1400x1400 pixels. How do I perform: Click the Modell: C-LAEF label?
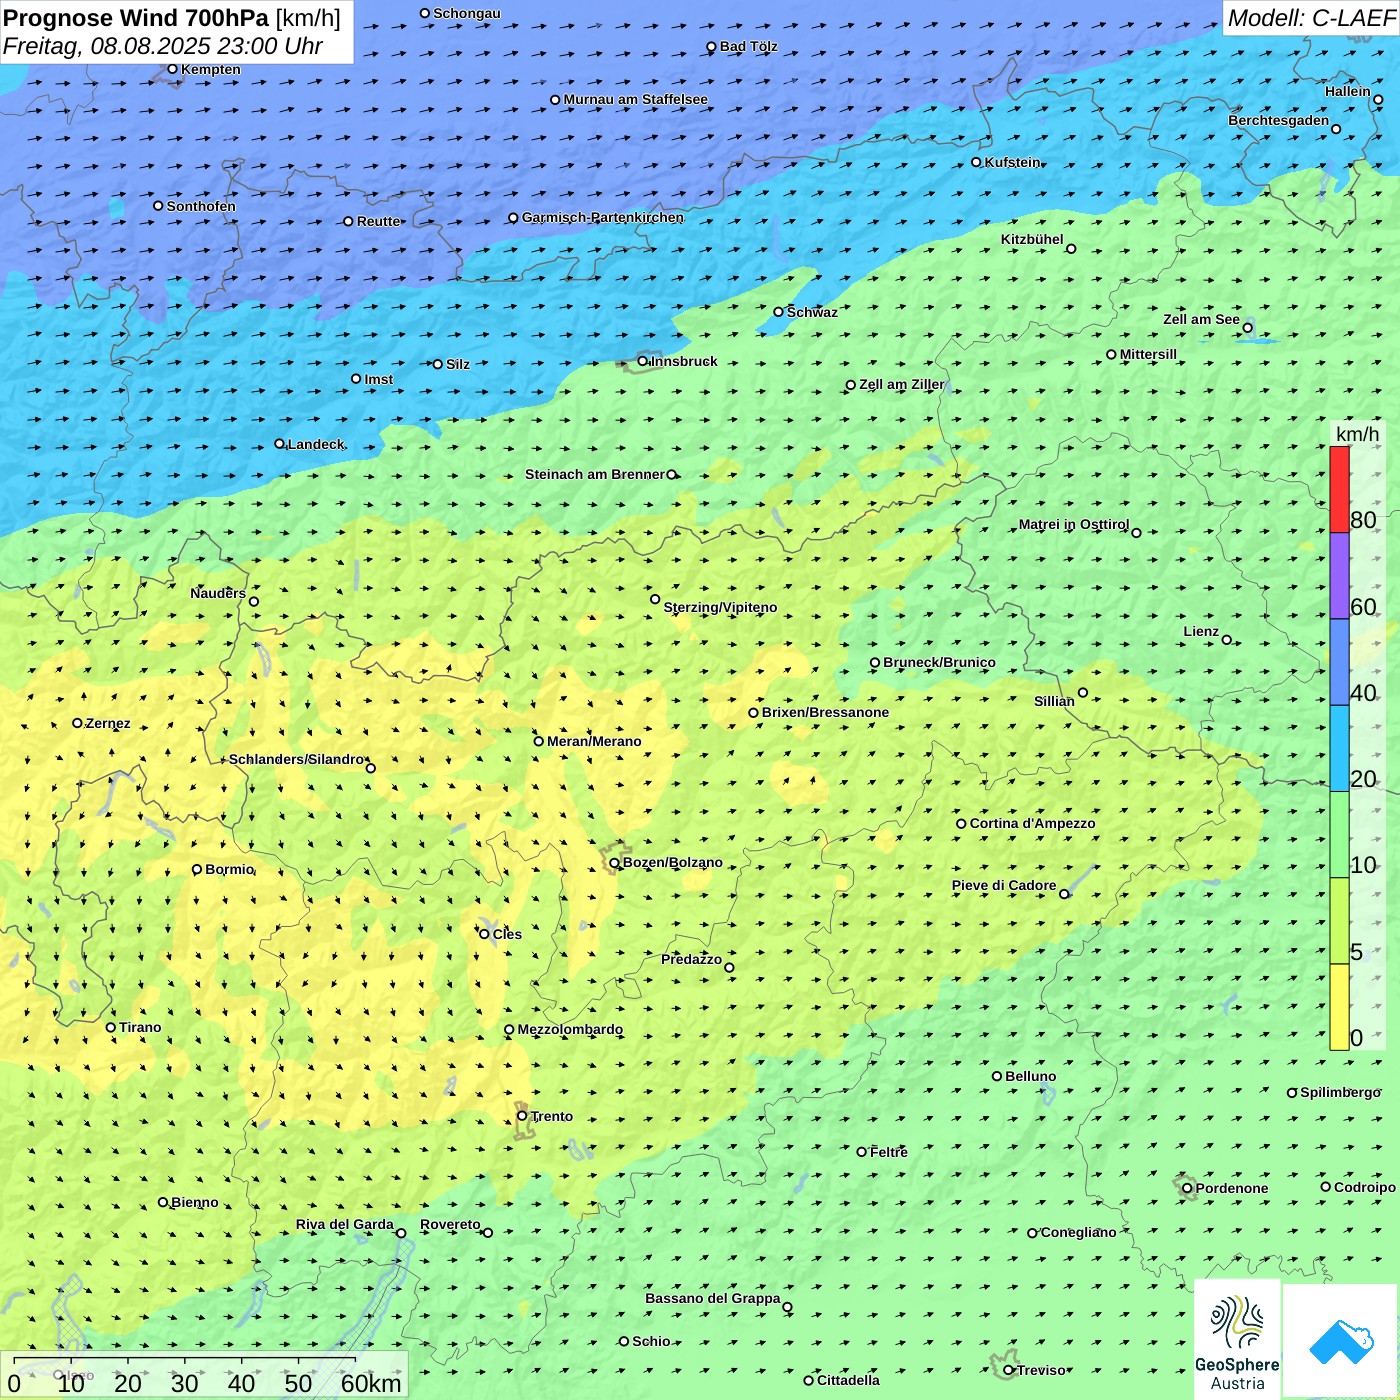tap(1310, 18)
